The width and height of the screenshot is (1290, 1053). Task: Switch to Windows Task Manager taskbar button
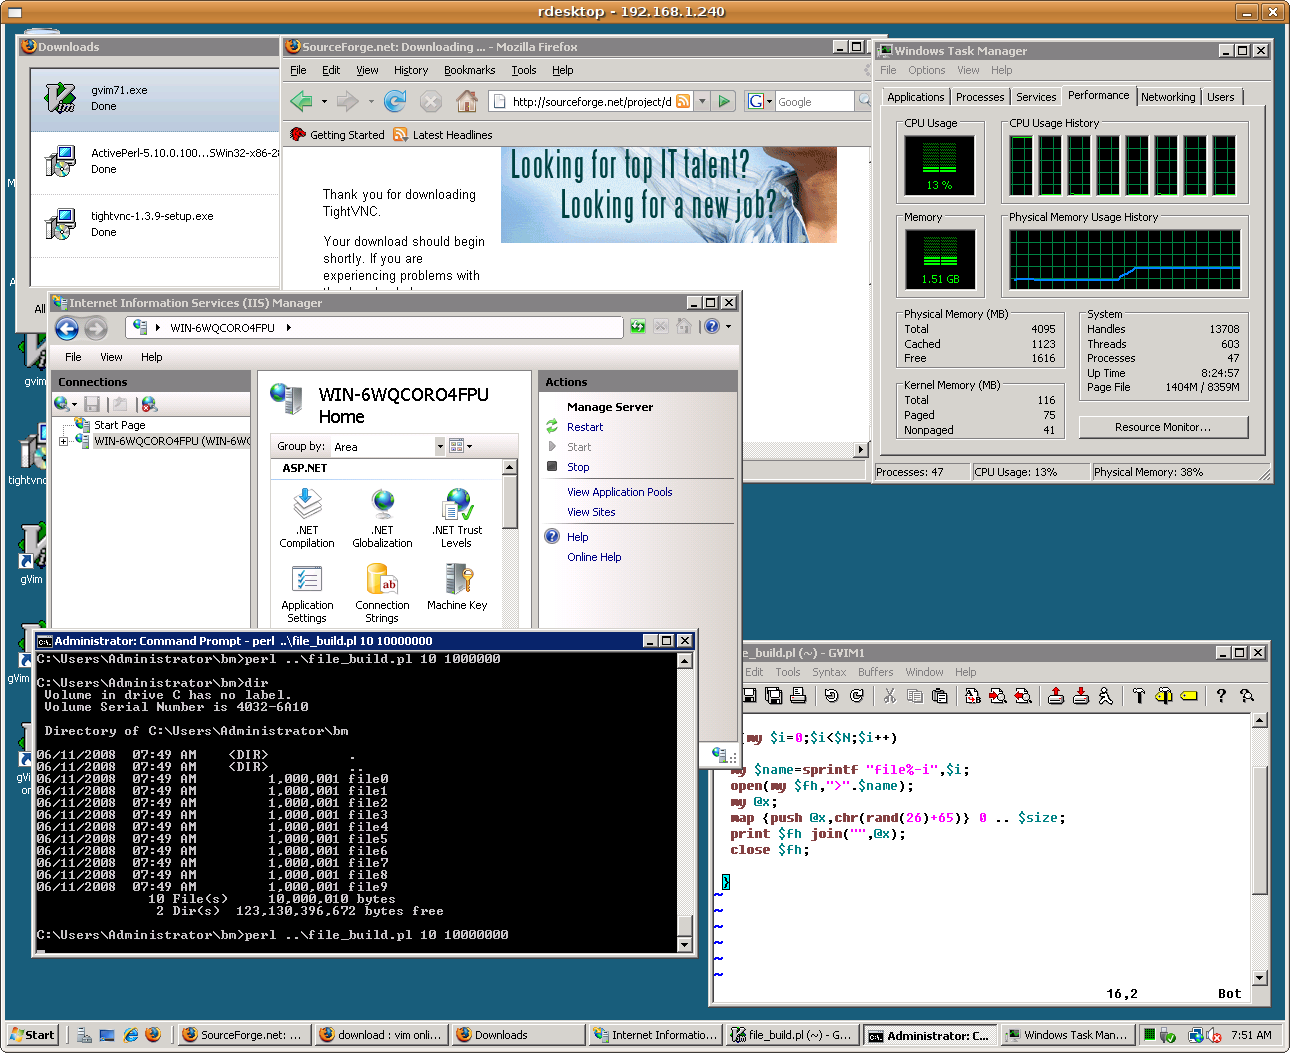click(x=1066, y=1035)
